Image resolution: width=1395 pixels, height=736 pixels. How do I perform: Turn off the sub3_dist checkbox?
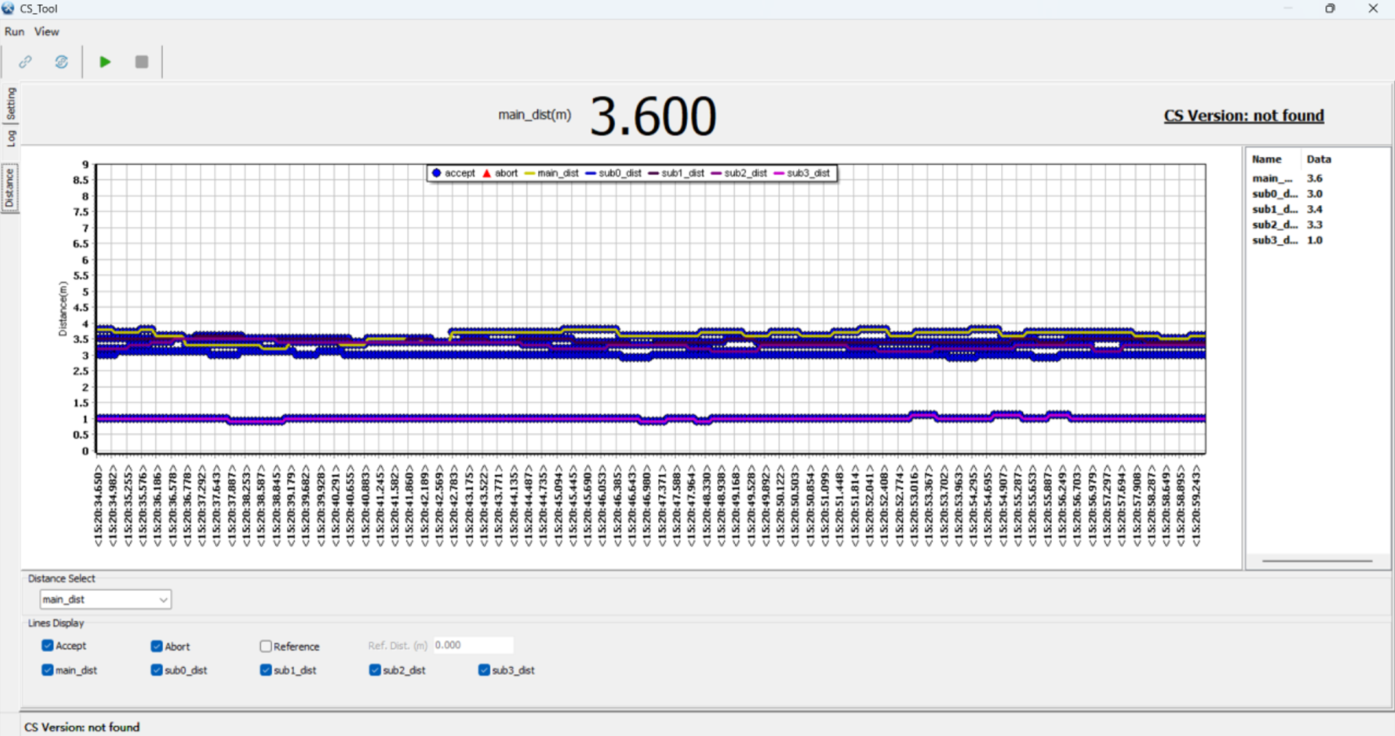(483, 670)
